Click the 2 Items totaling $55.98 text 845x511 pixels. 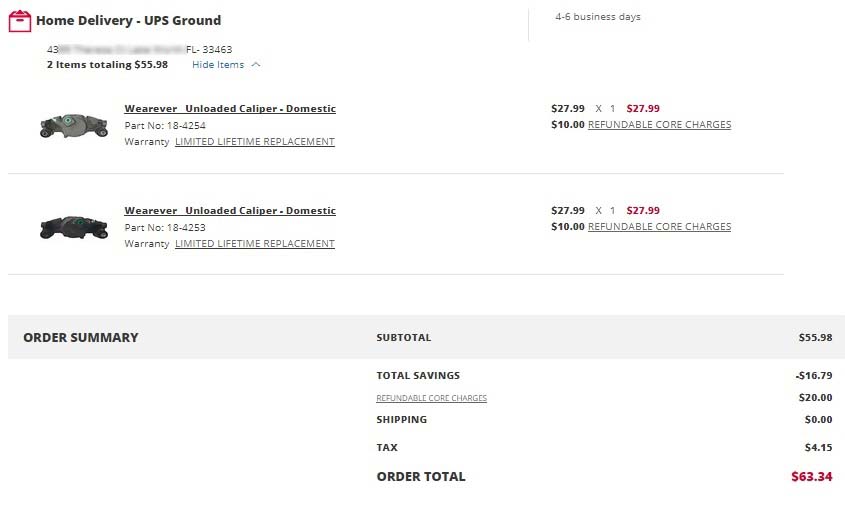click(107, 65)
